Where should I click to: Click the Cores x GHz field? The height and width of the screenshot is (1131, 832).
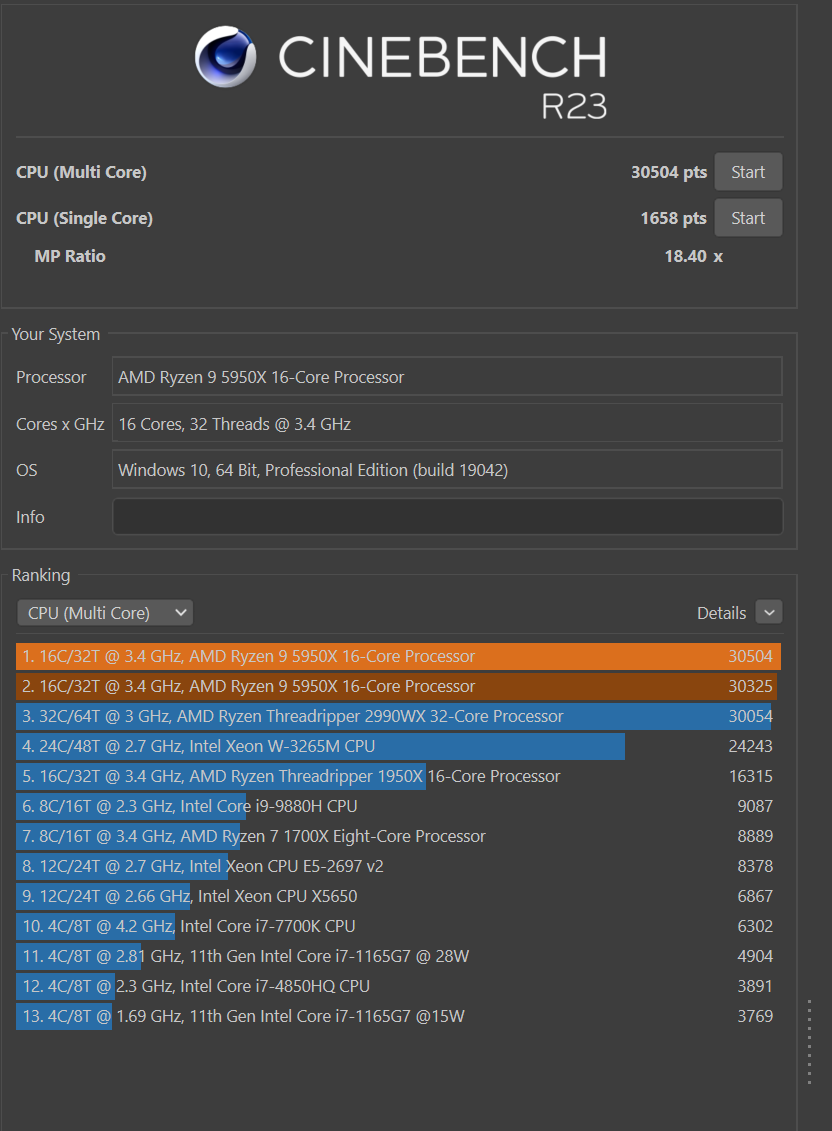click(447, 423)
